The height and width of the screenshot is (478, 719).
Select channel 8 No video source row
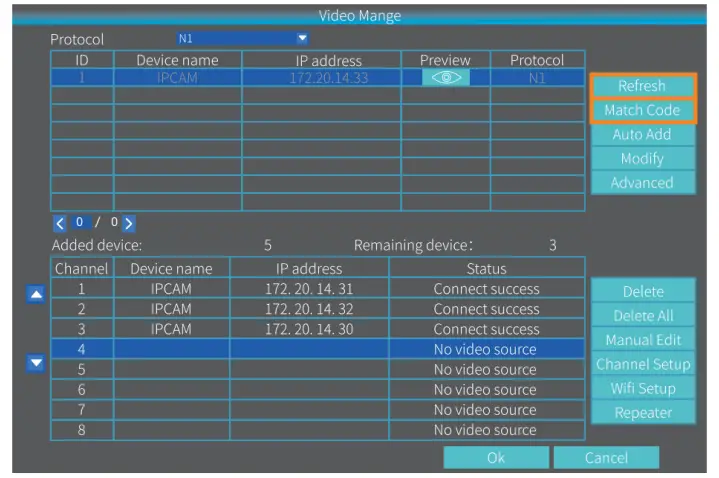[317, 430]
